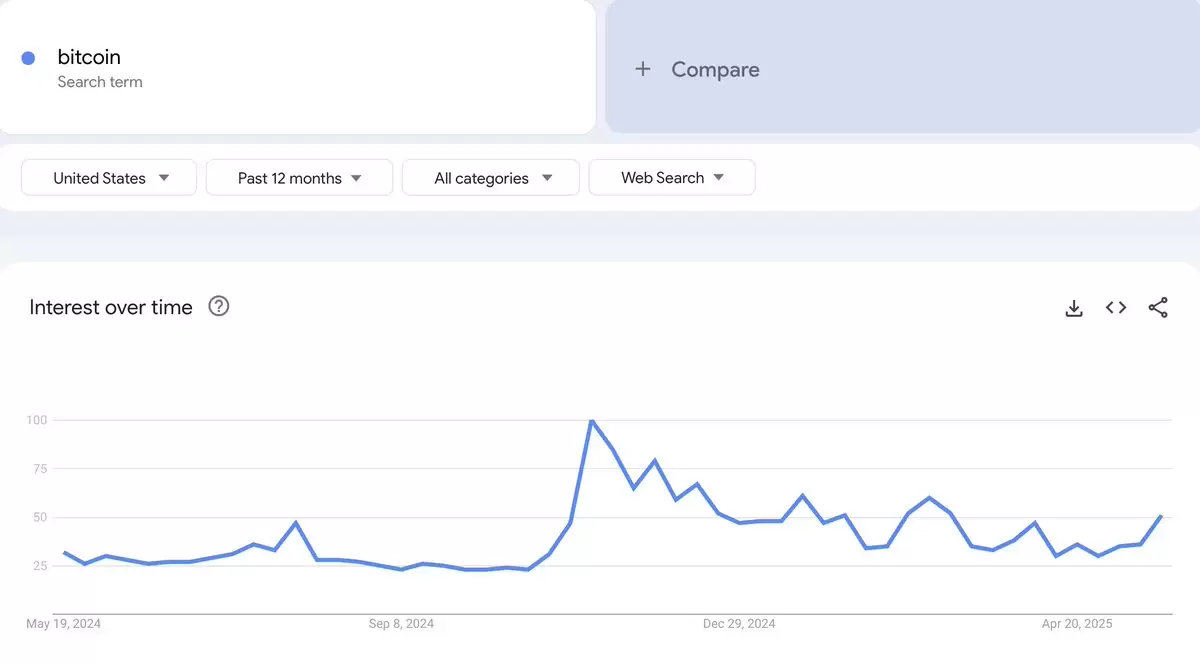Select the peak at 100 on chart

point(592,420)
